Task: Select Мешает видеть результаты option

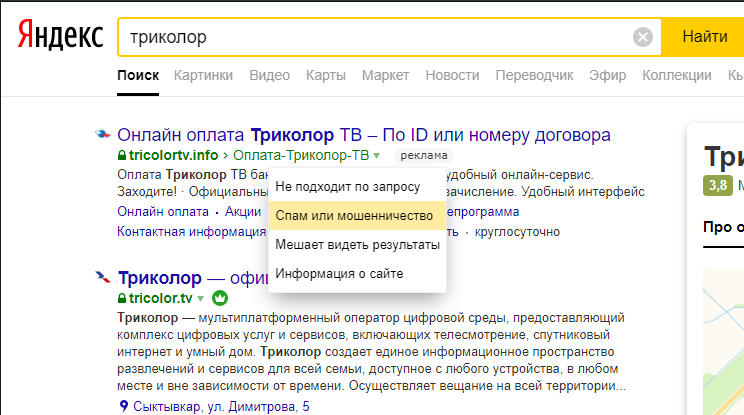Action: [x=357, y=245]
